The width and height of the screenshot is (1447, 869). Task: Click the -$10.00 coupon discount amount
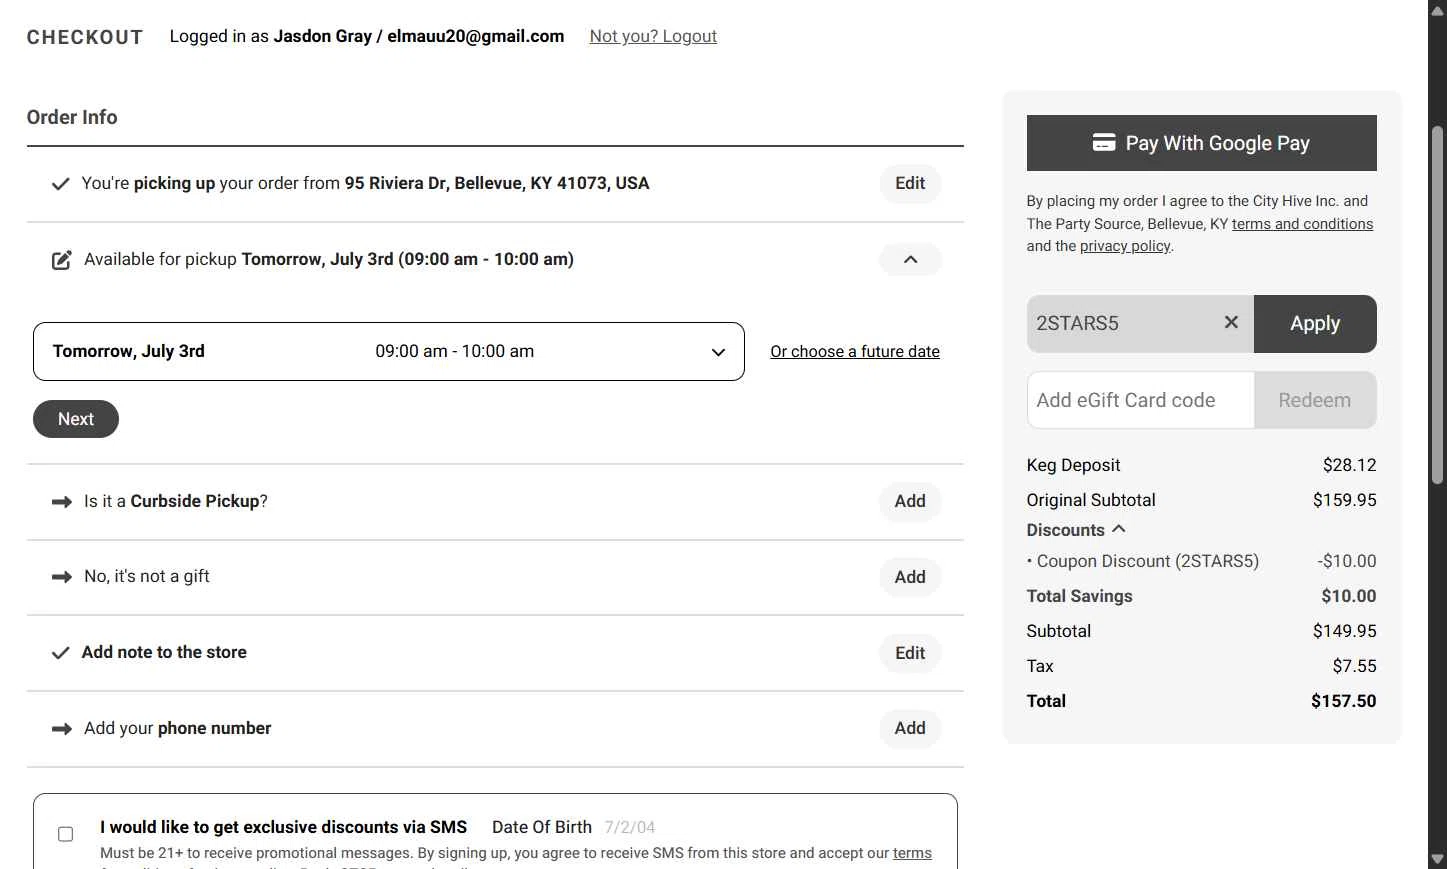1346,561
